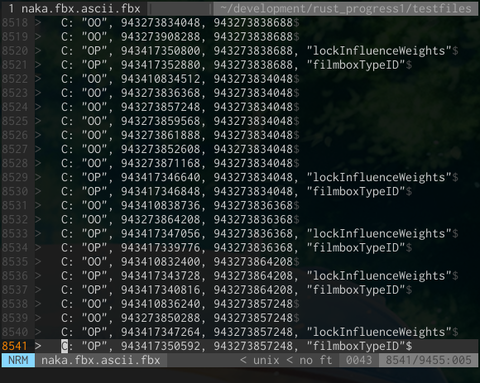
Task: Click "filmboxTypeID" on line 8537
Action: 356,290
